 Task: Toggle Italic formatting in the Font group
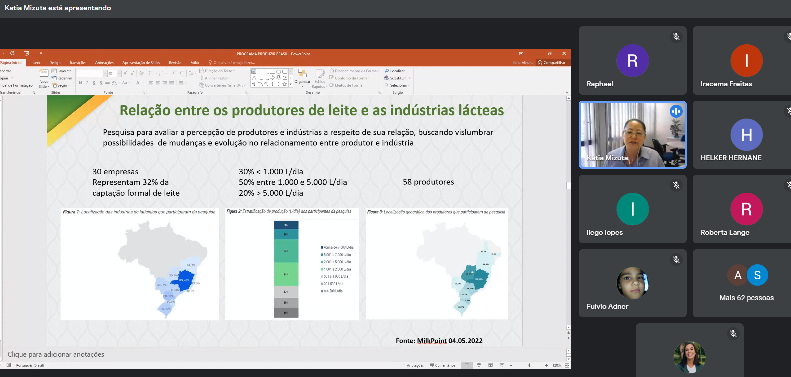point(87,82)
